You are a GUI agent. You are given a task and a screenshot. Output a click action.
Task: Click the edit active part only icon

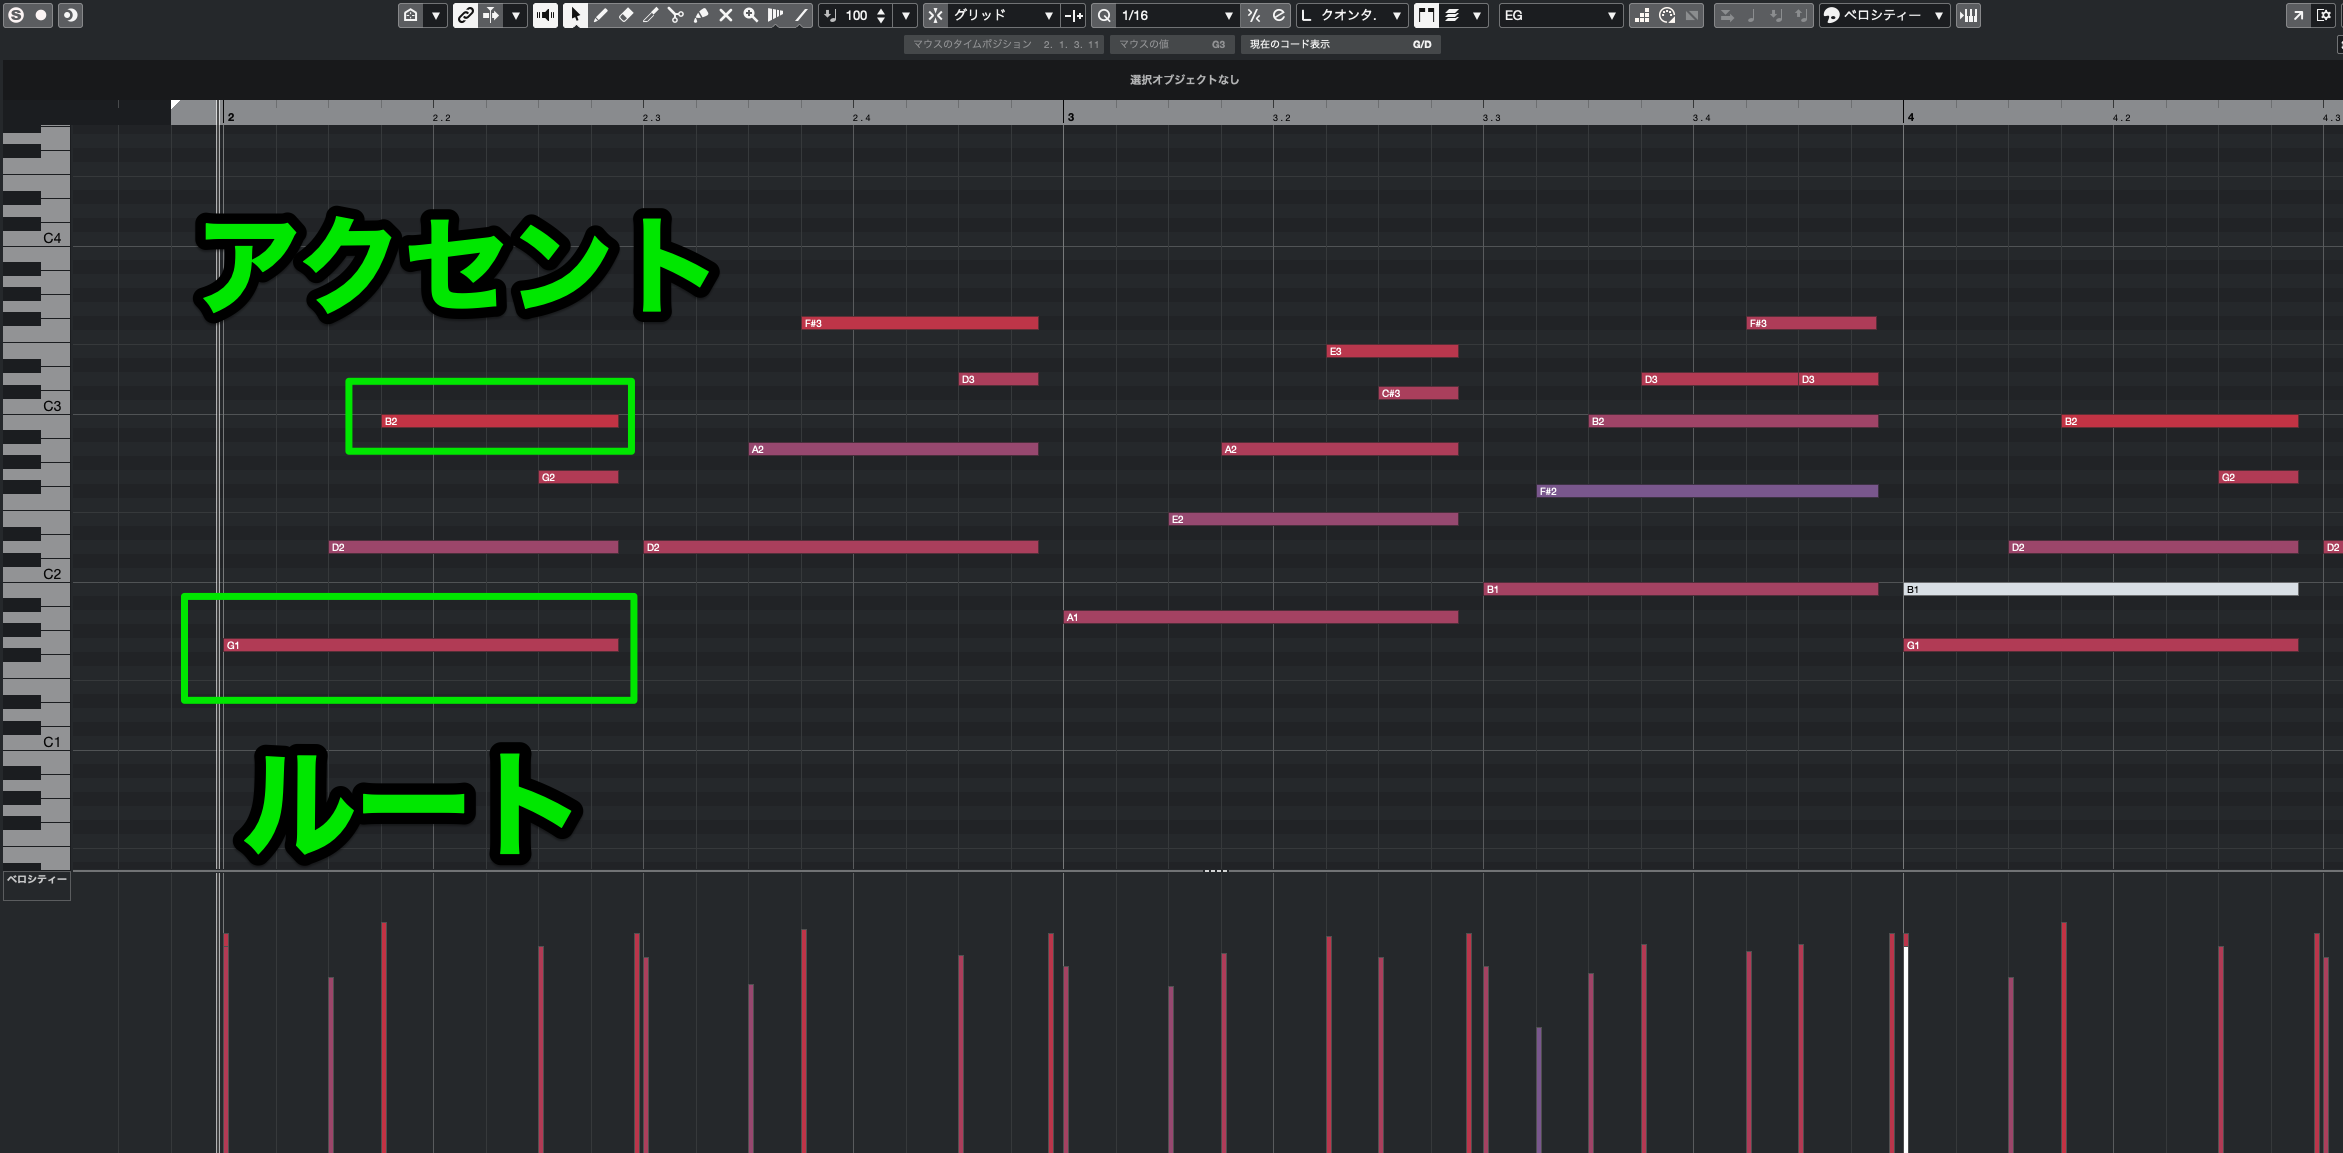1452,15
